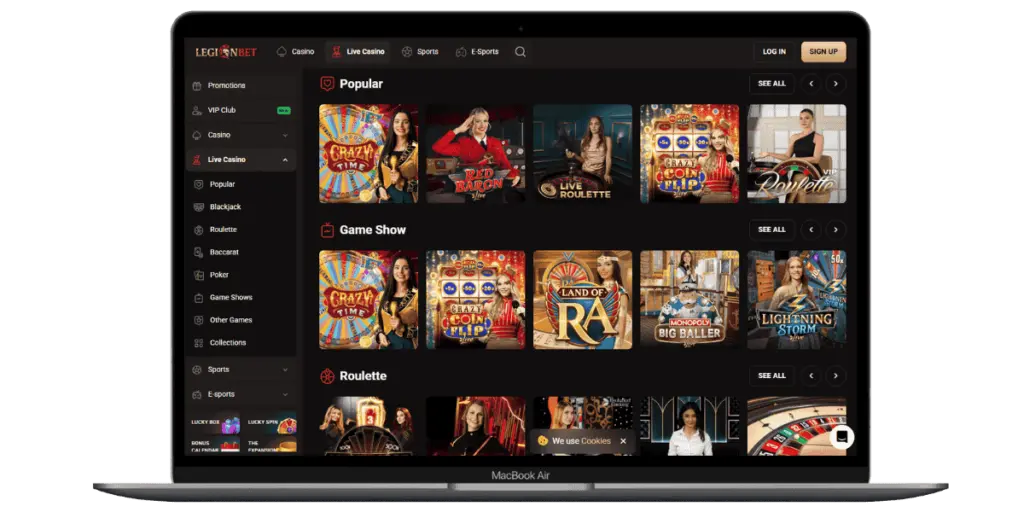
Task: Open the Casino tab in top navigation
Action: (295, 52)
